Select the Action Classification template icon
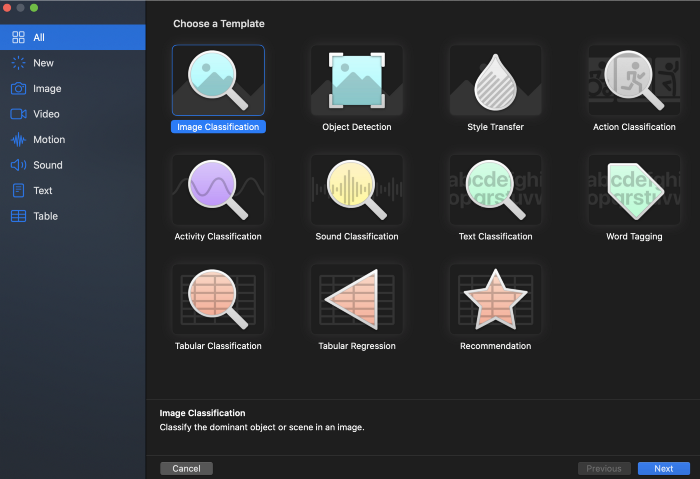Image resolution: width=700 pixels, height=479 pixels. (634, 80)
